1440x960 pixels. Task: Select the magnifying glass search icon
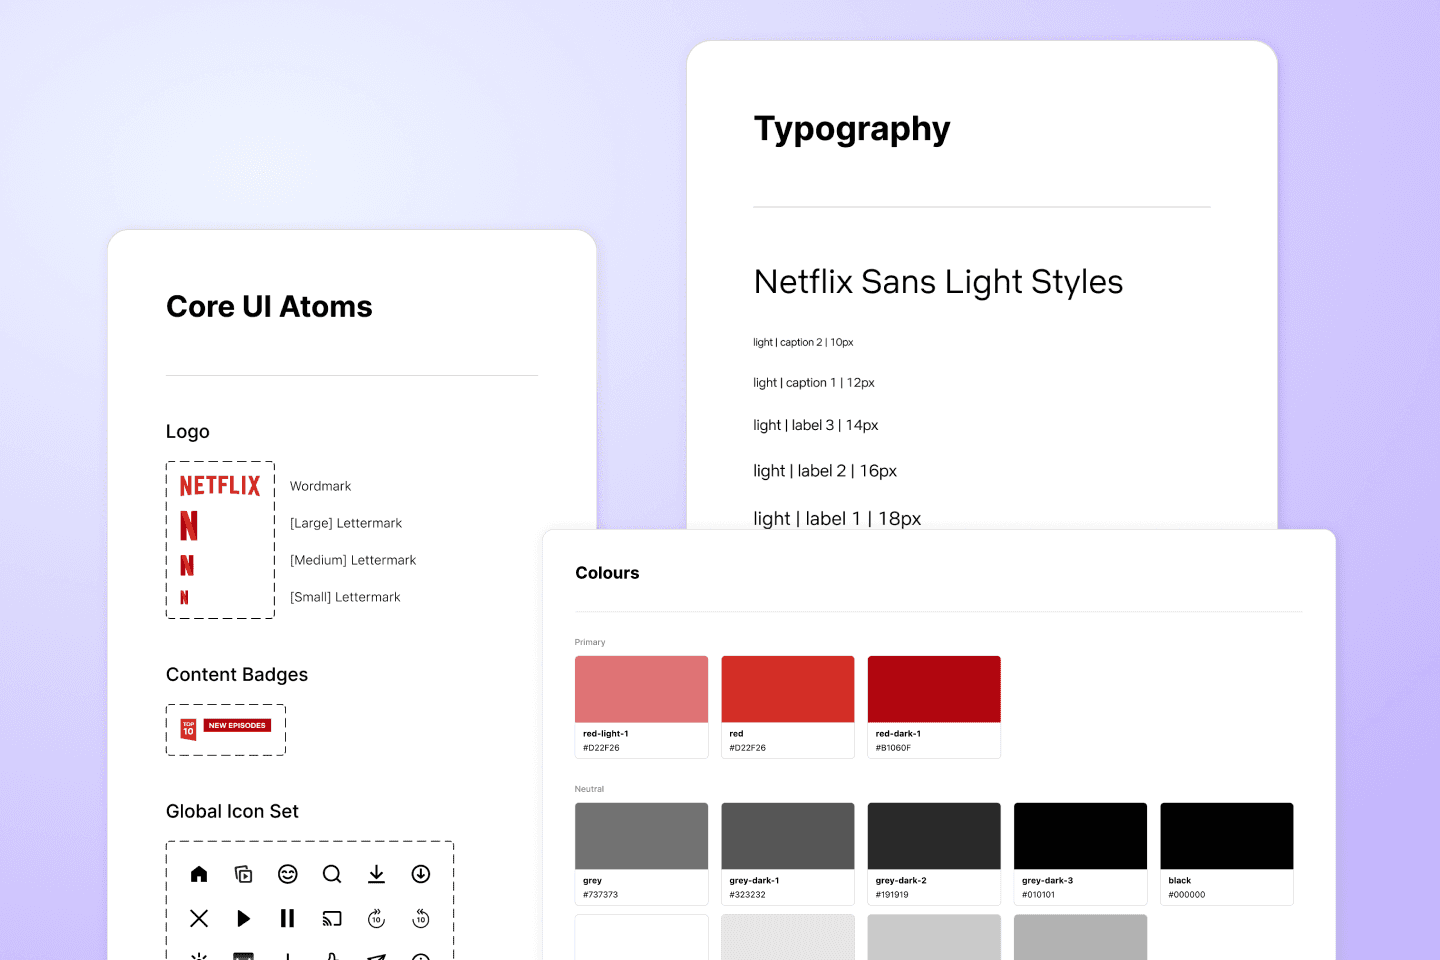pyautogui.click(x=332, y=874)
